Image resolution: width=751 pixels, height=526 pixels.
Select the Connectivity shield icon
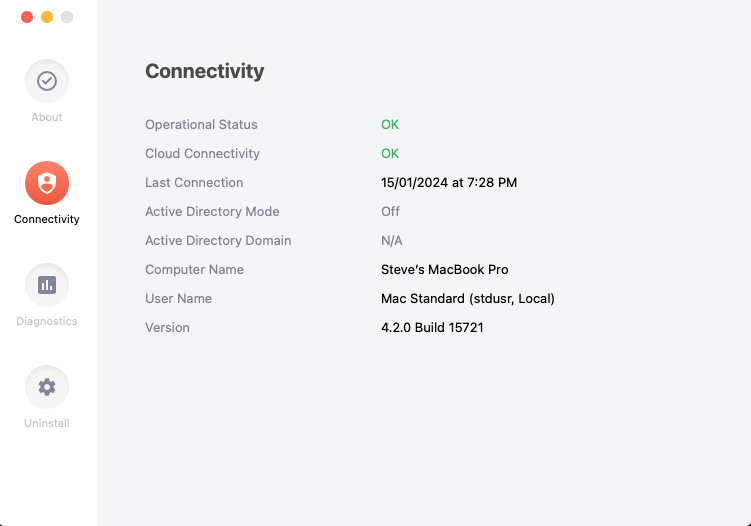47,183
